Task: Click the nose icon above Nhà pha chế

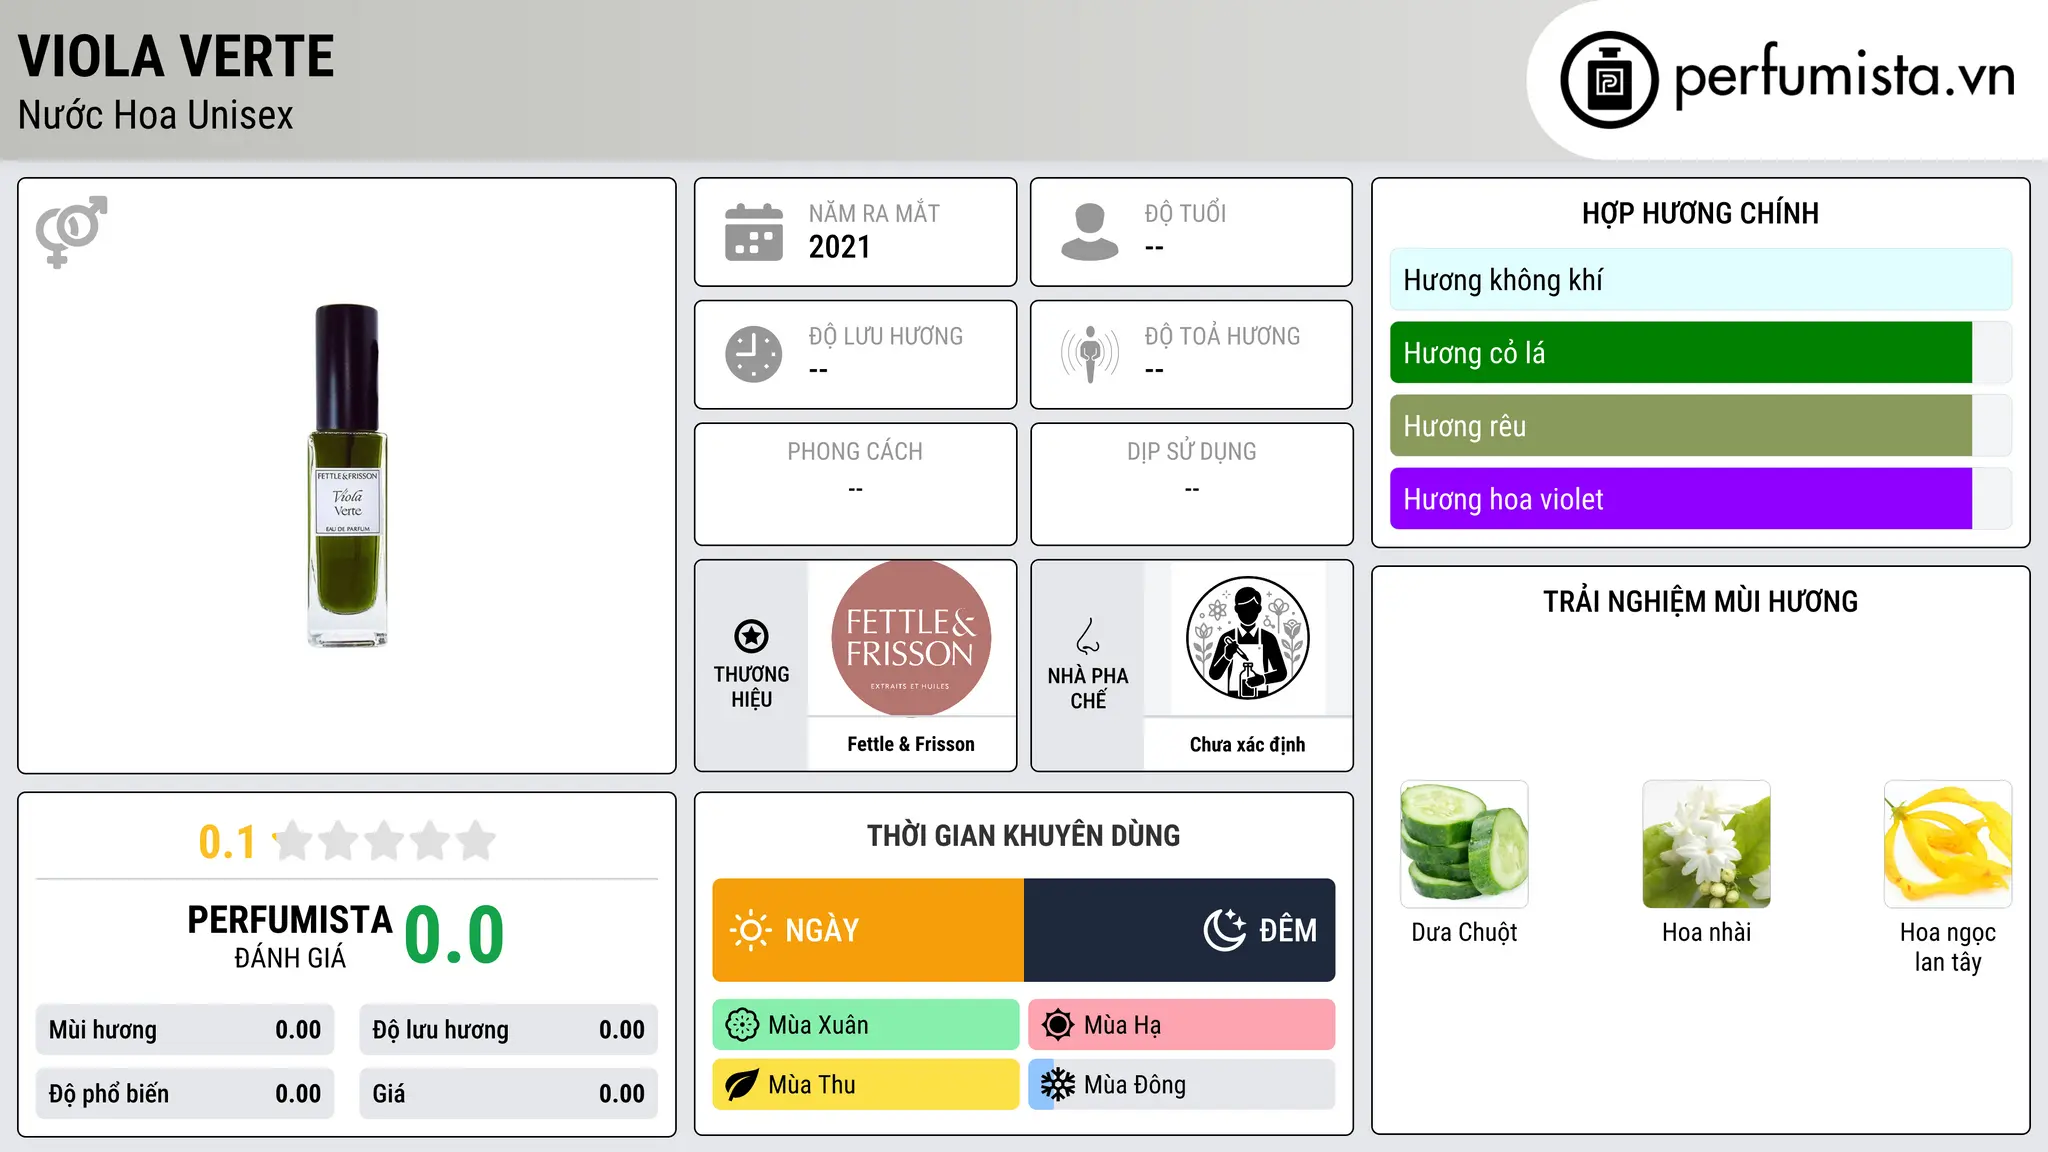Action: 1088,636
